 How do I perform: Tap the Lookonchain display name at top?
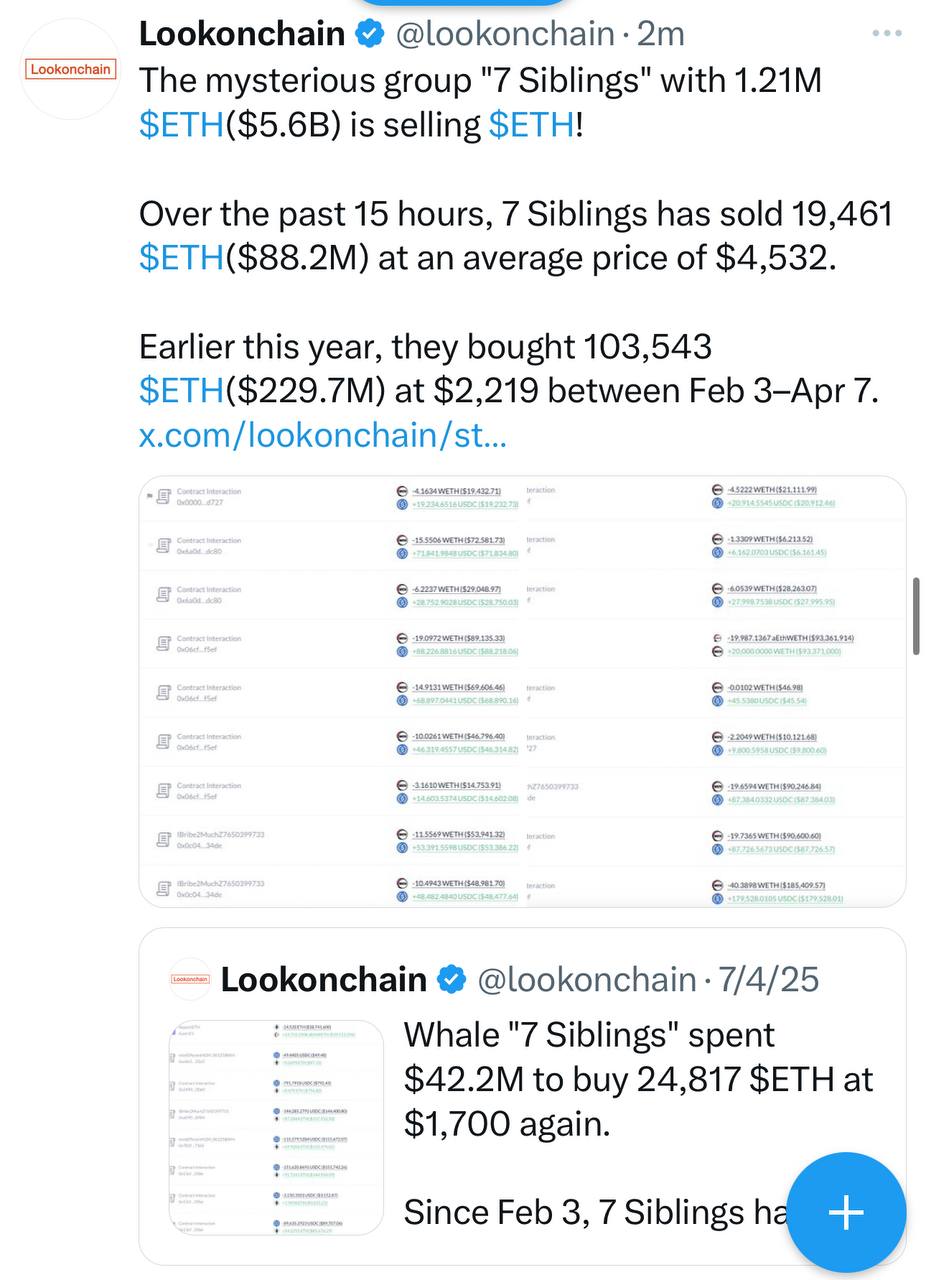[x=242, y=34]
